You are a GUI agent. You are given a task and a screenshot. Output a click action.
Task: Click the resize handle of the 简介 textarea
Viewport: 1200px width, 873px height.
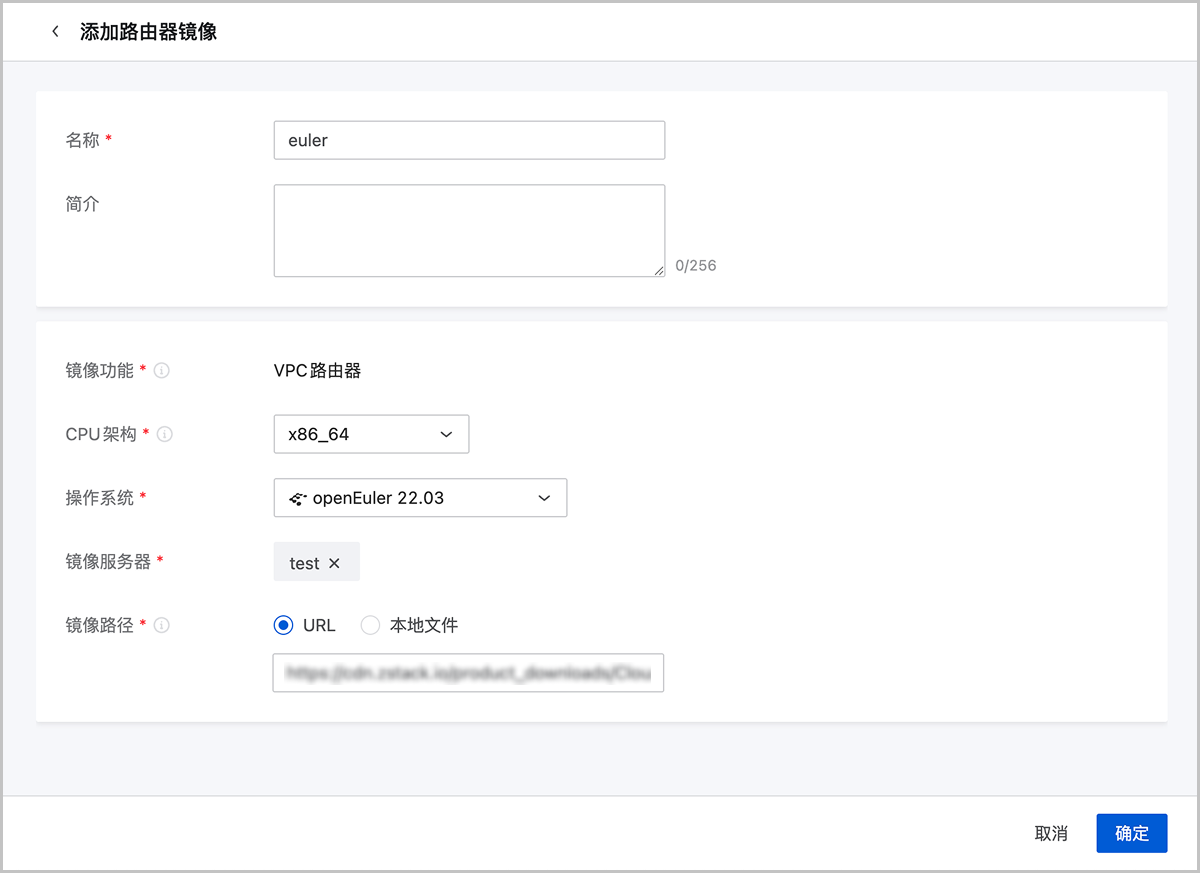659,270
